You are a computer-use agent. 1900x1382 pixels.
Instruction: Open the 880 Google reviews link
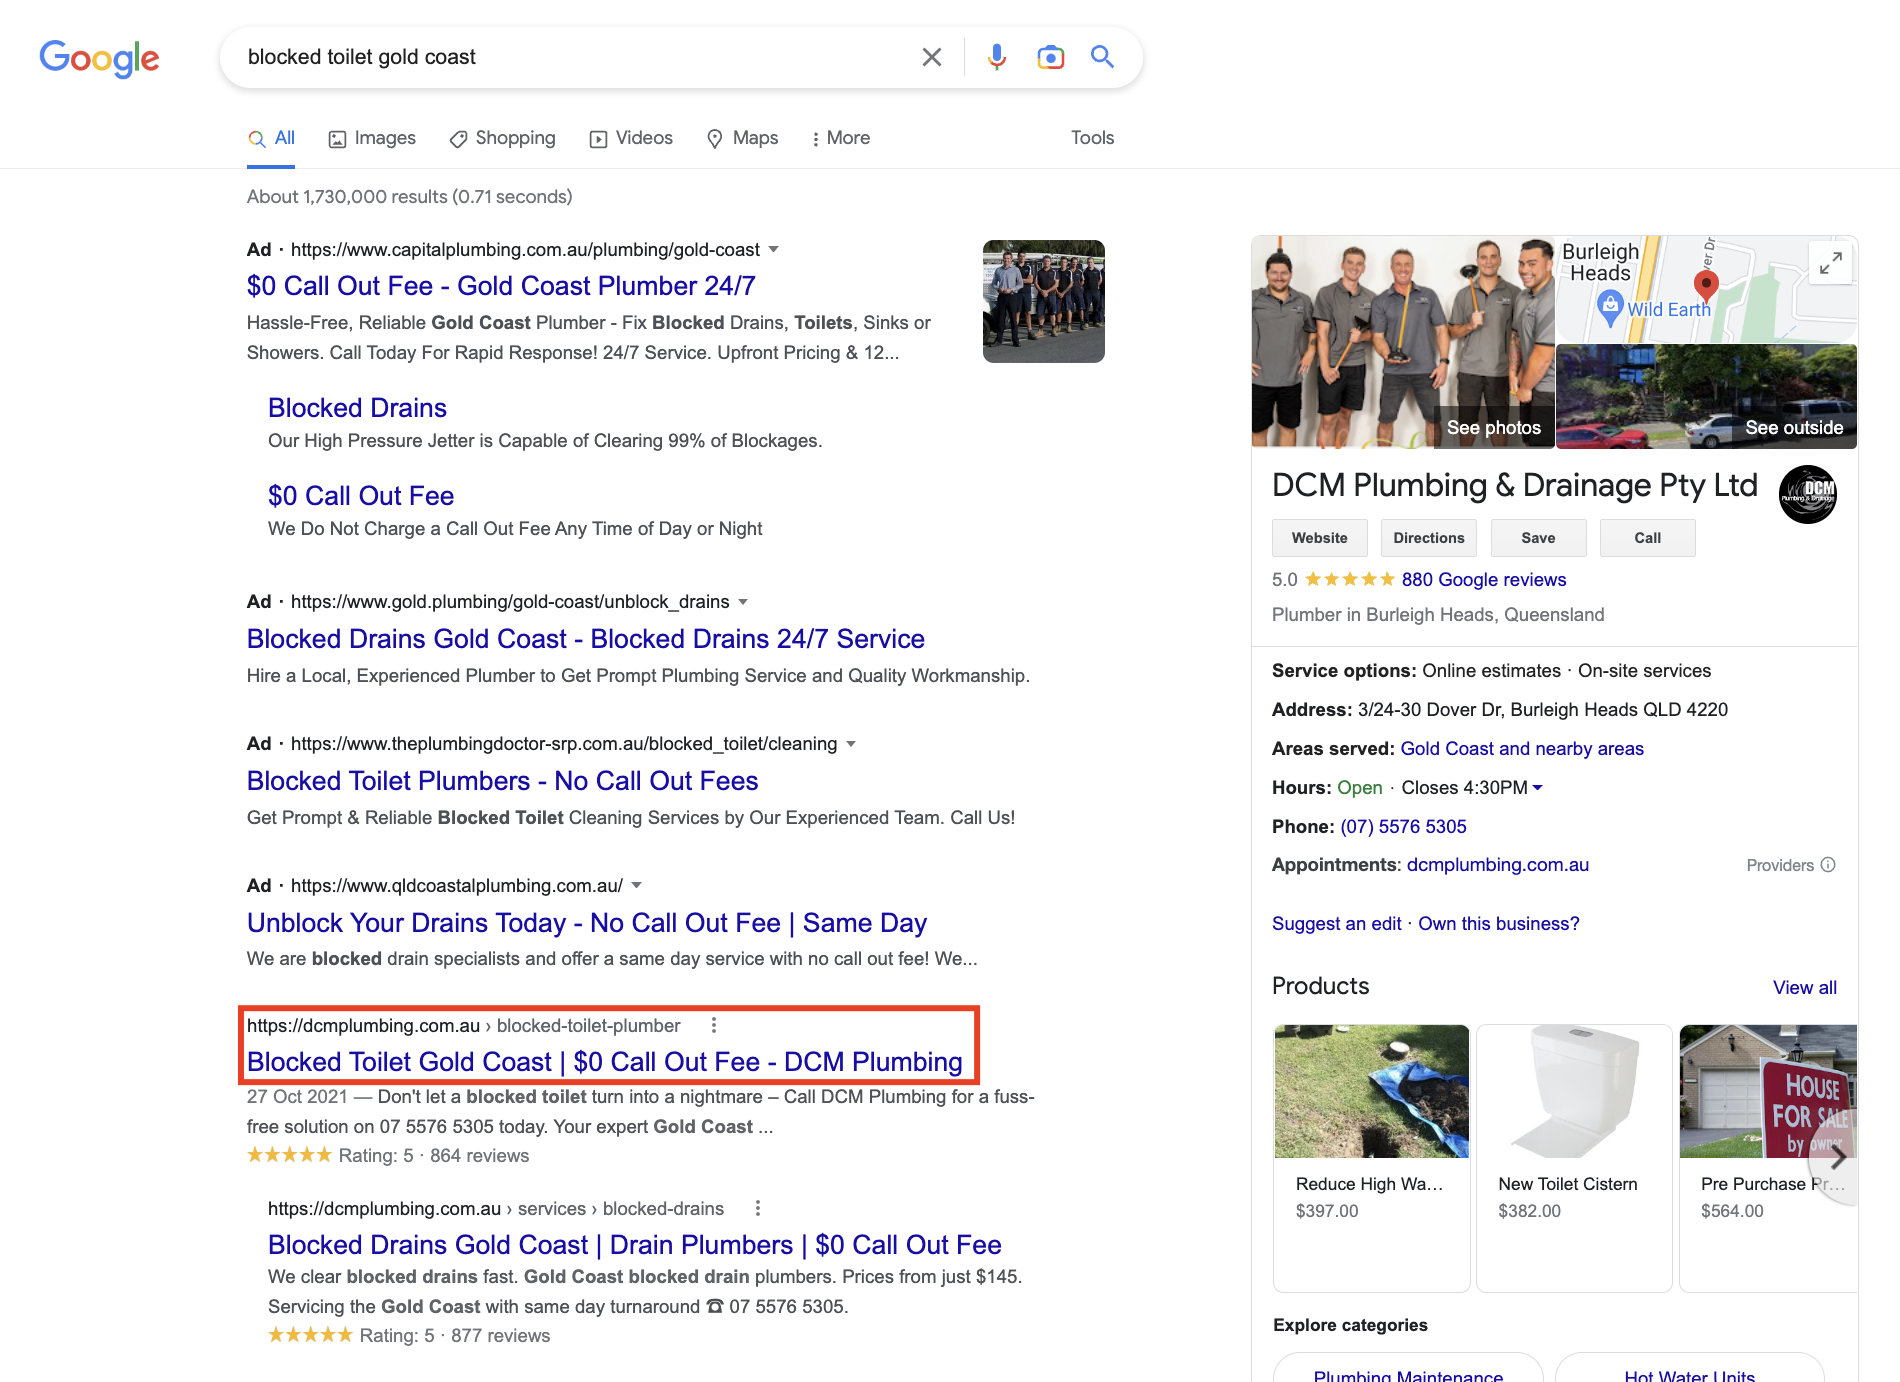coord(1483,580)
